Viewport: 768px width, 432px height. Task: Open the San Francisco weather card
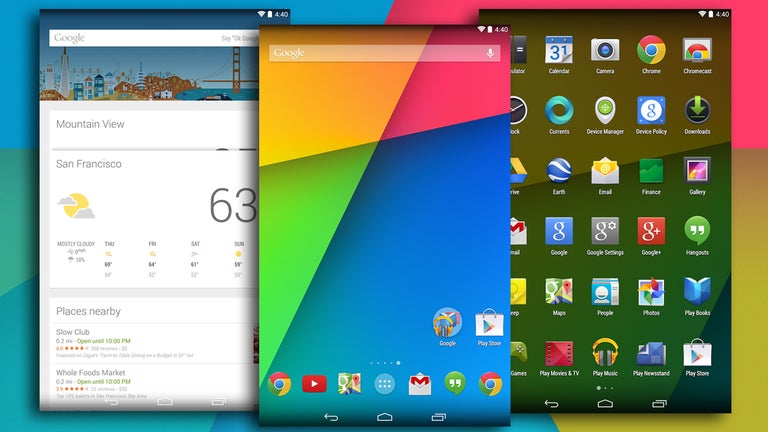click(154, 219)
